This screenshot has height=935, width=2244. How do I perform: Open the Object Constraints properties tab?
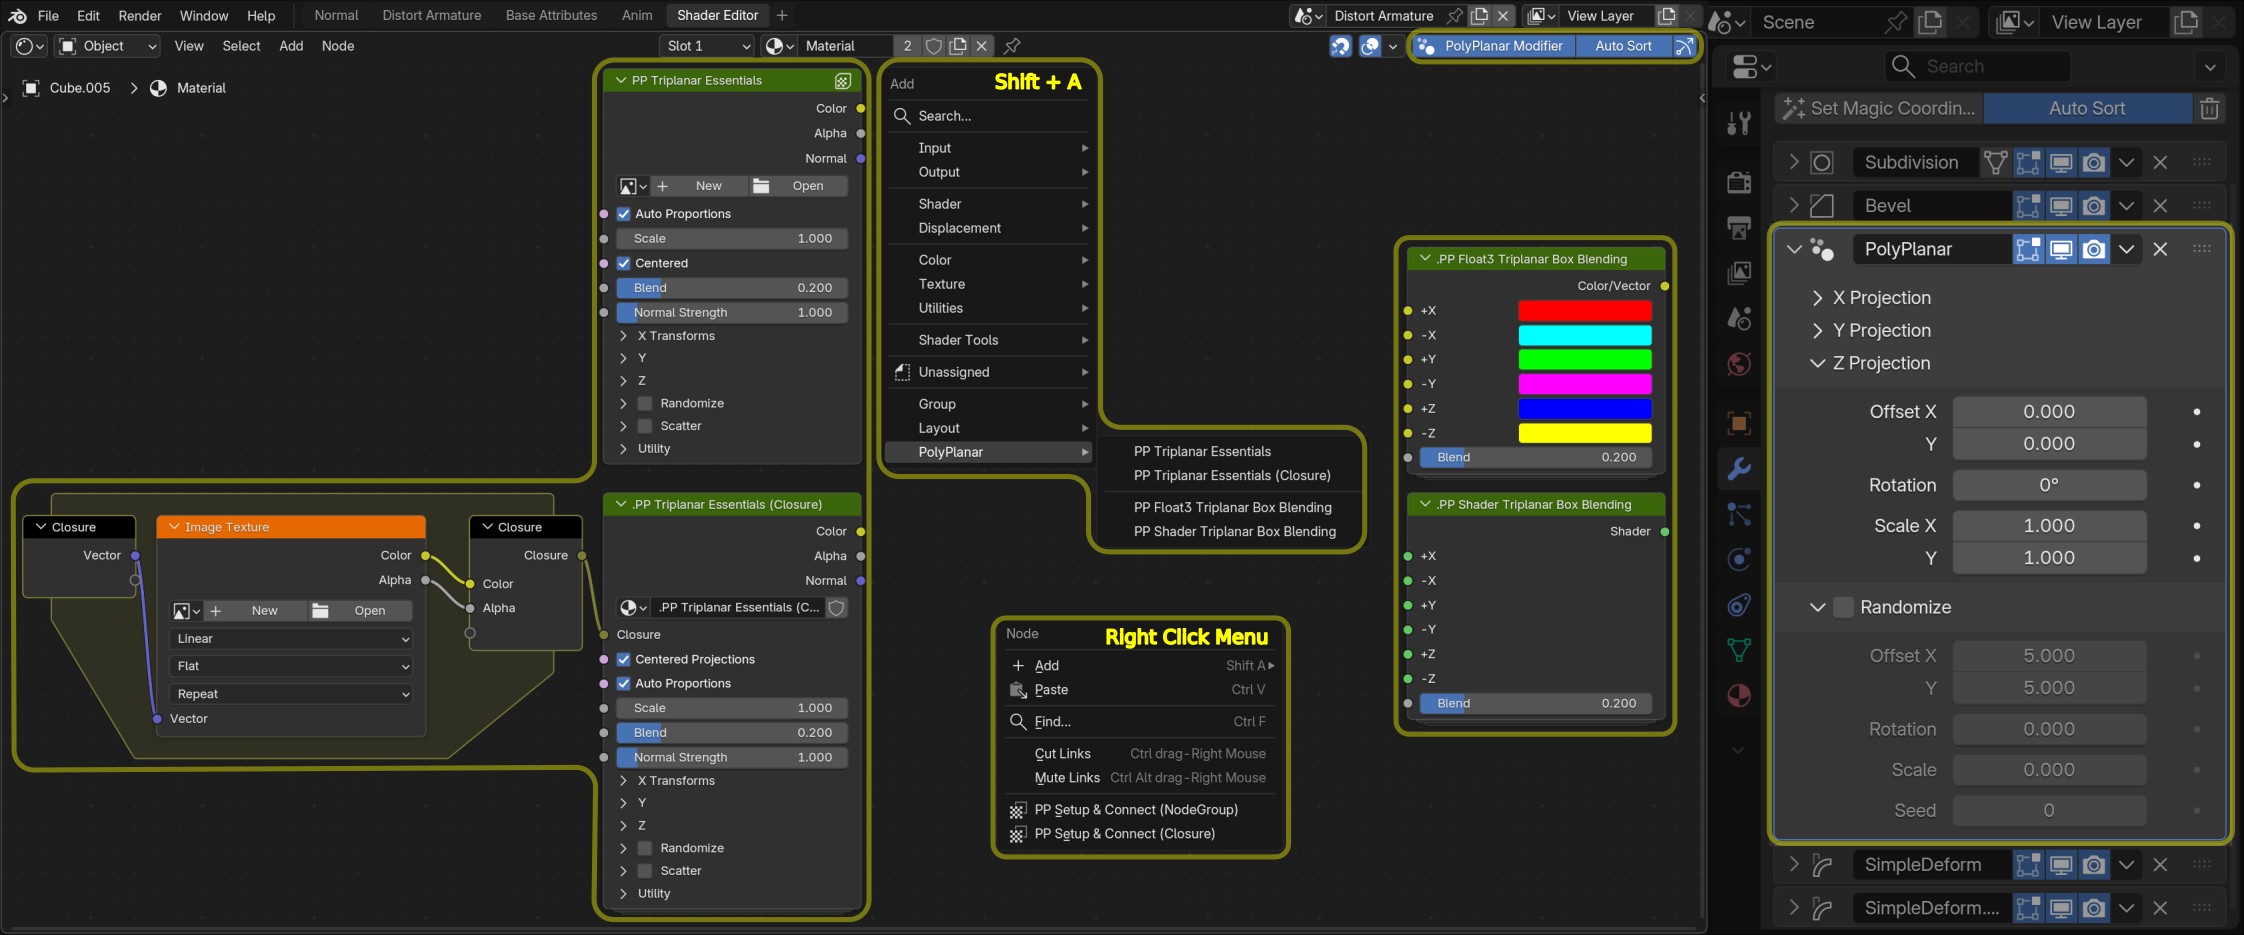pyautogui.click(x=1739, y=605)
